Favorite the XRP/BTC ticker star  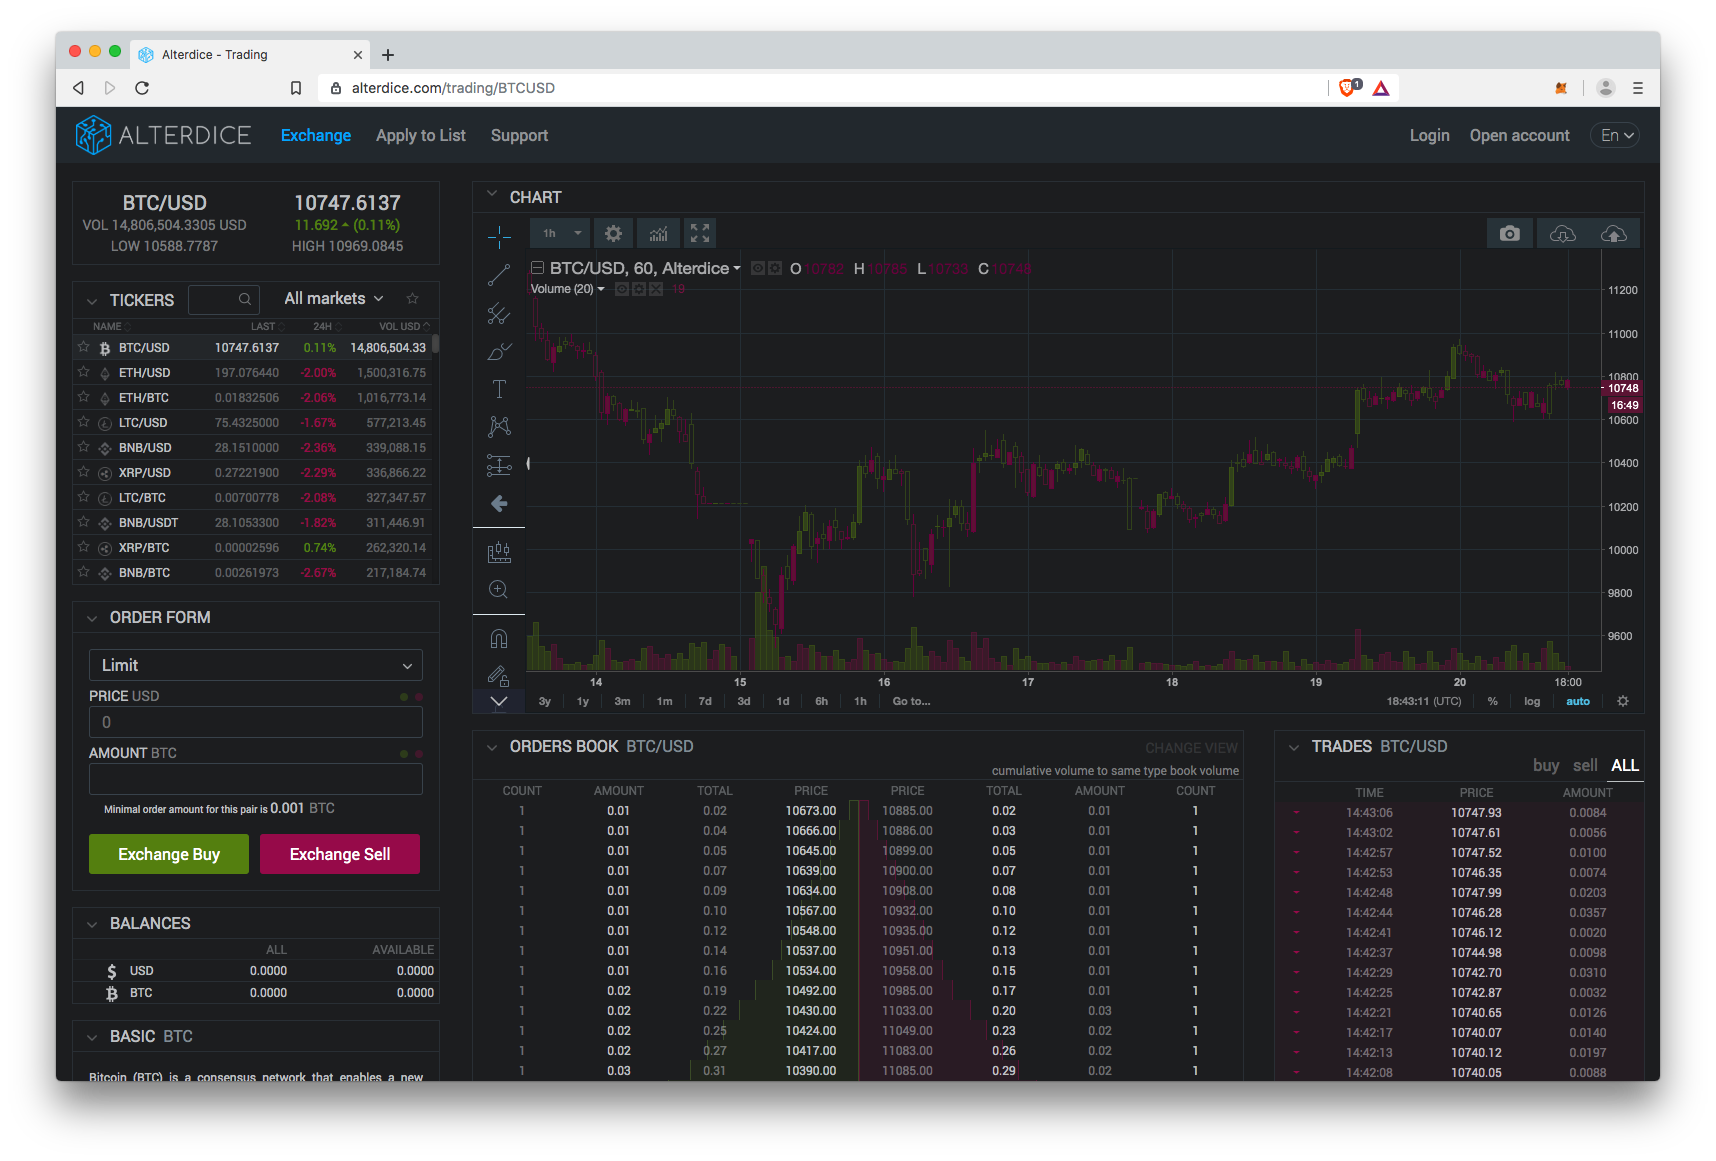pos(84,547)
